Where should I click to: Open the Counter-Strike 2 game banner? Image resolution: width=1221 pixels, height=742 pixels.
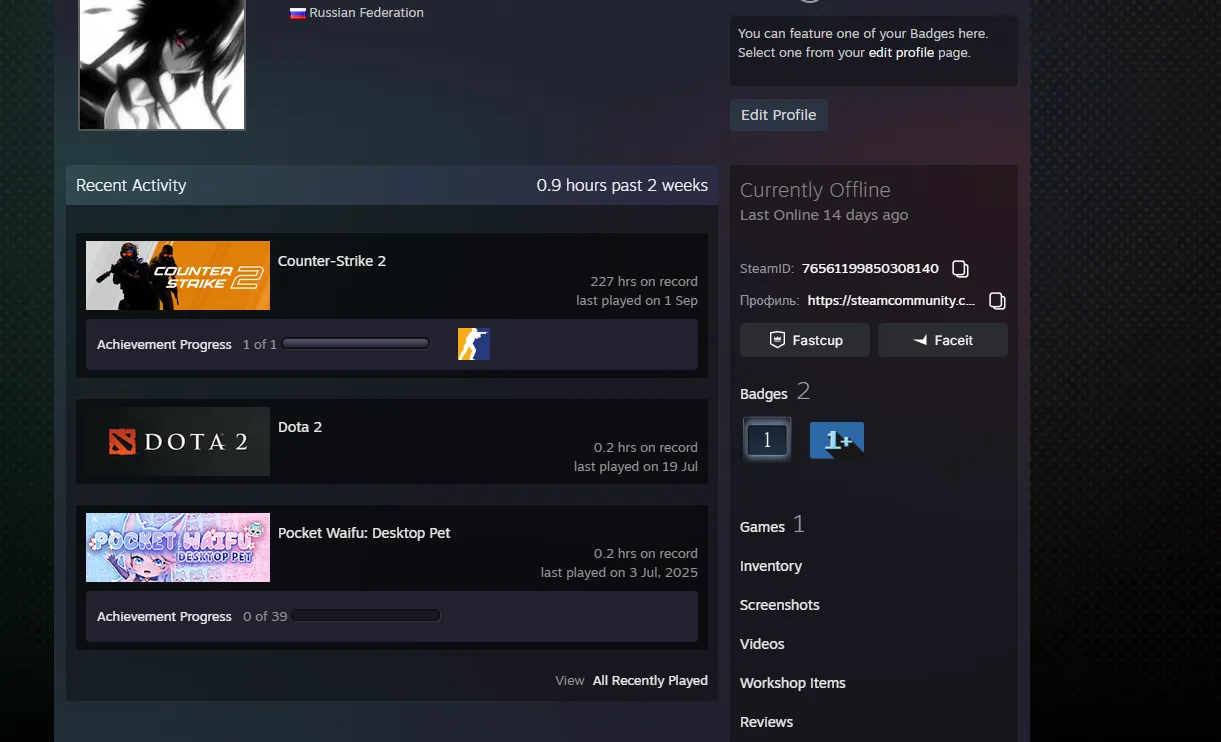pyautogui.click(x=178, y=275)
